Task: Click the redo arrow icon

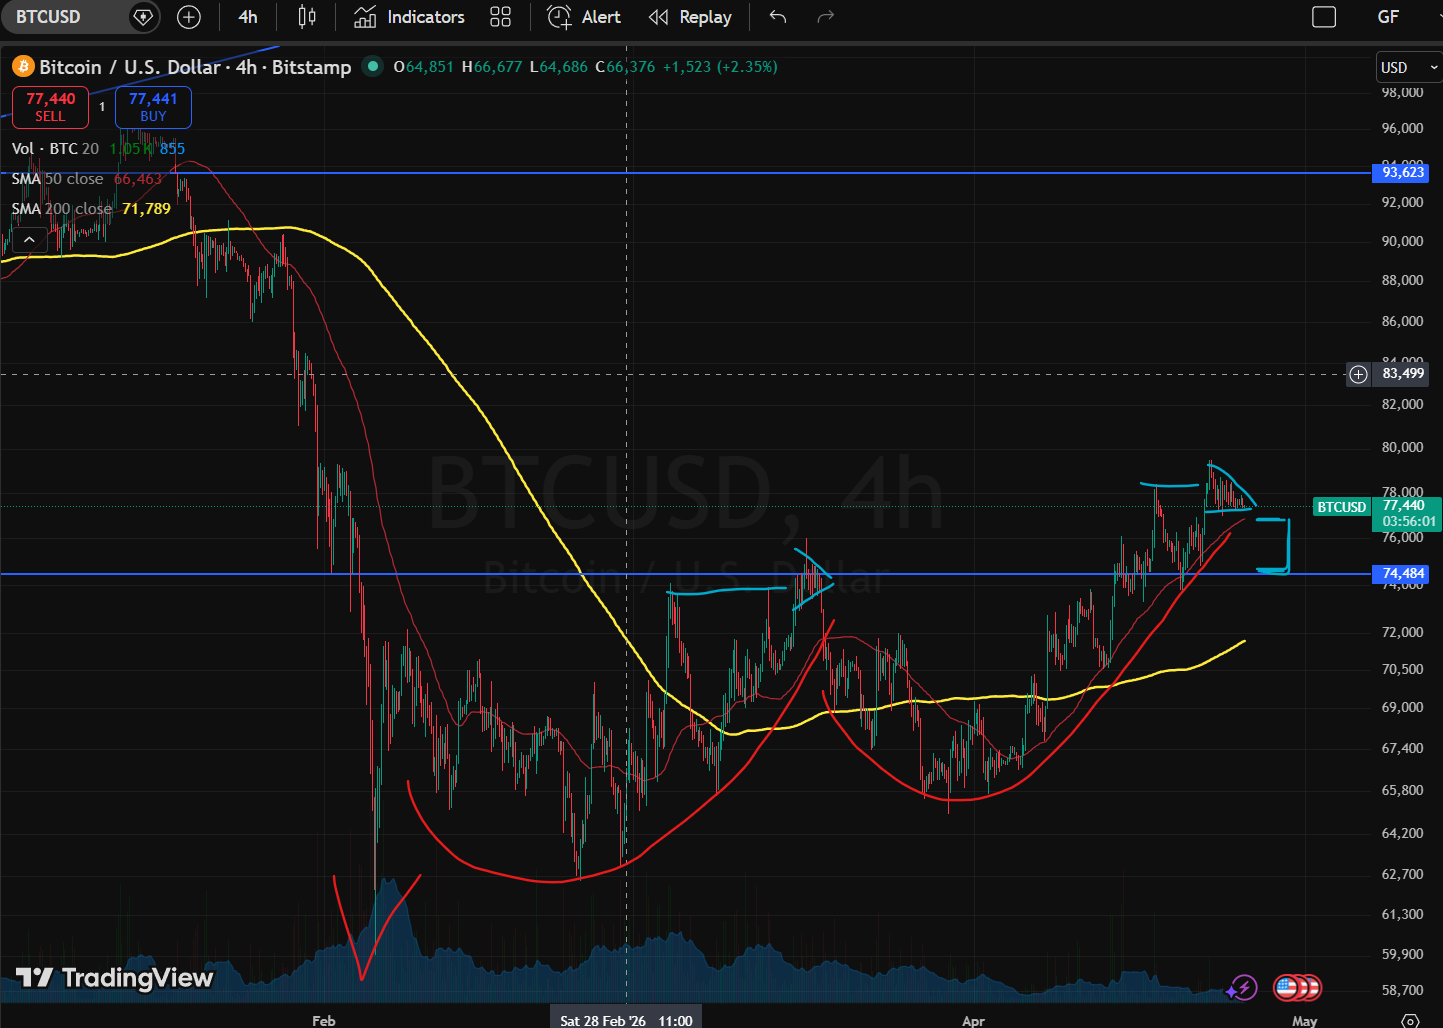Action: coord(825,17)
